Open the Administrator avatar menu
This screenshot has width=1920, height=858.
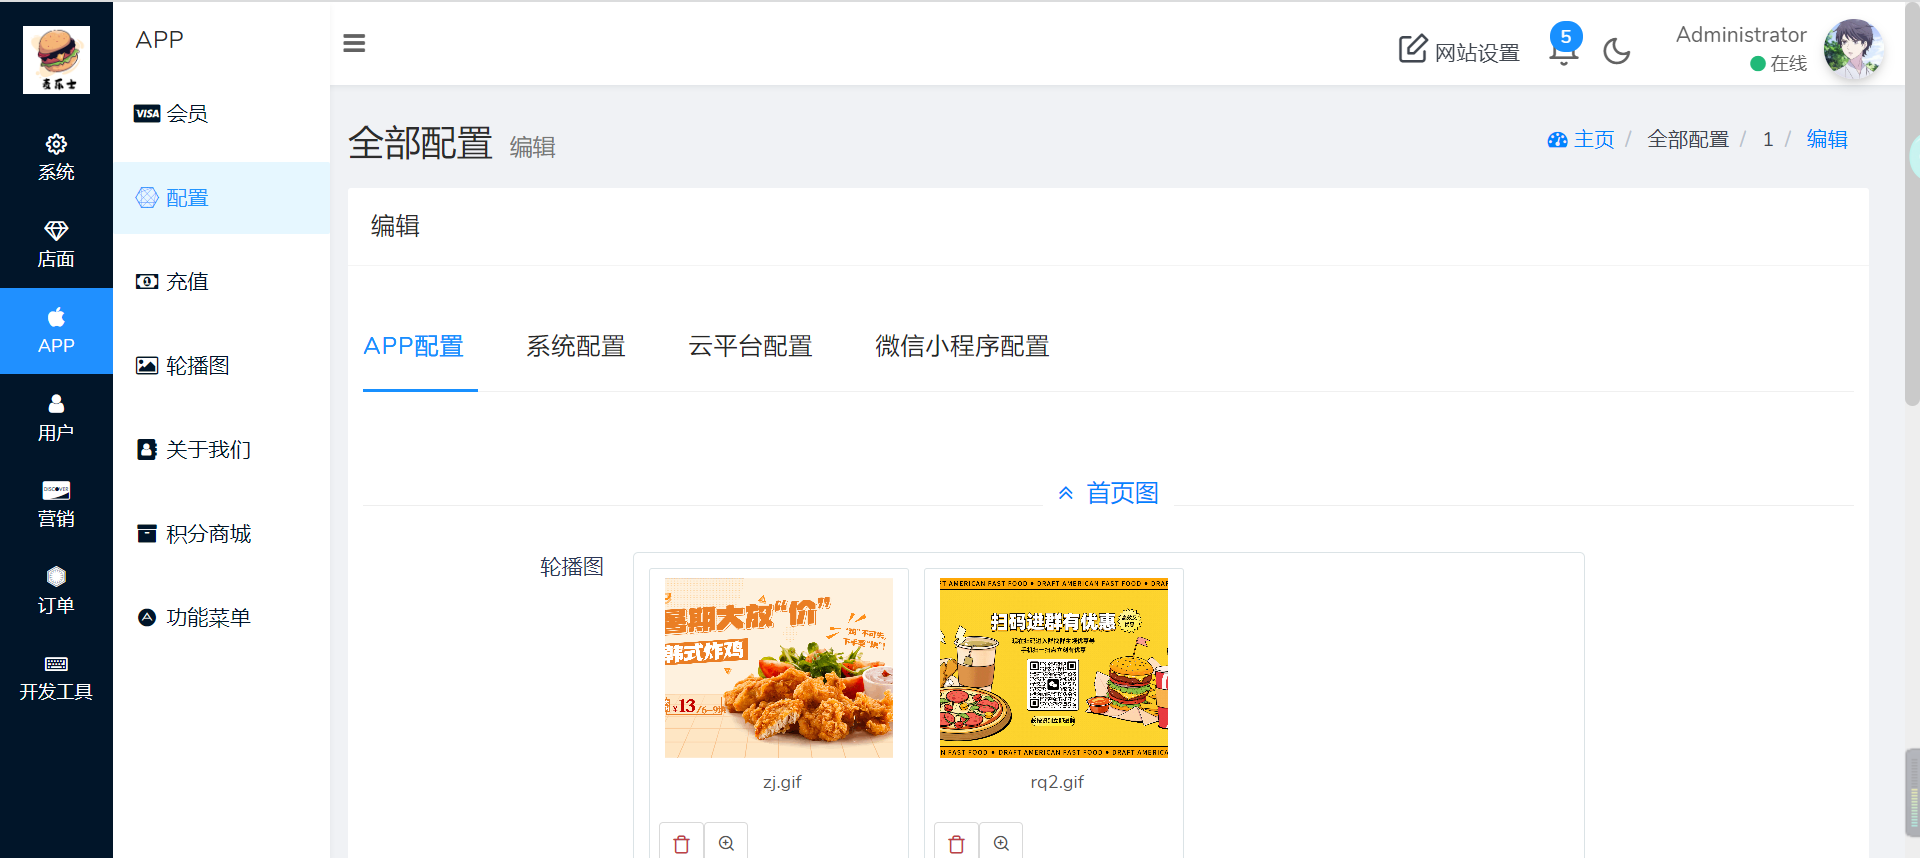click(x=1854, y=49)
